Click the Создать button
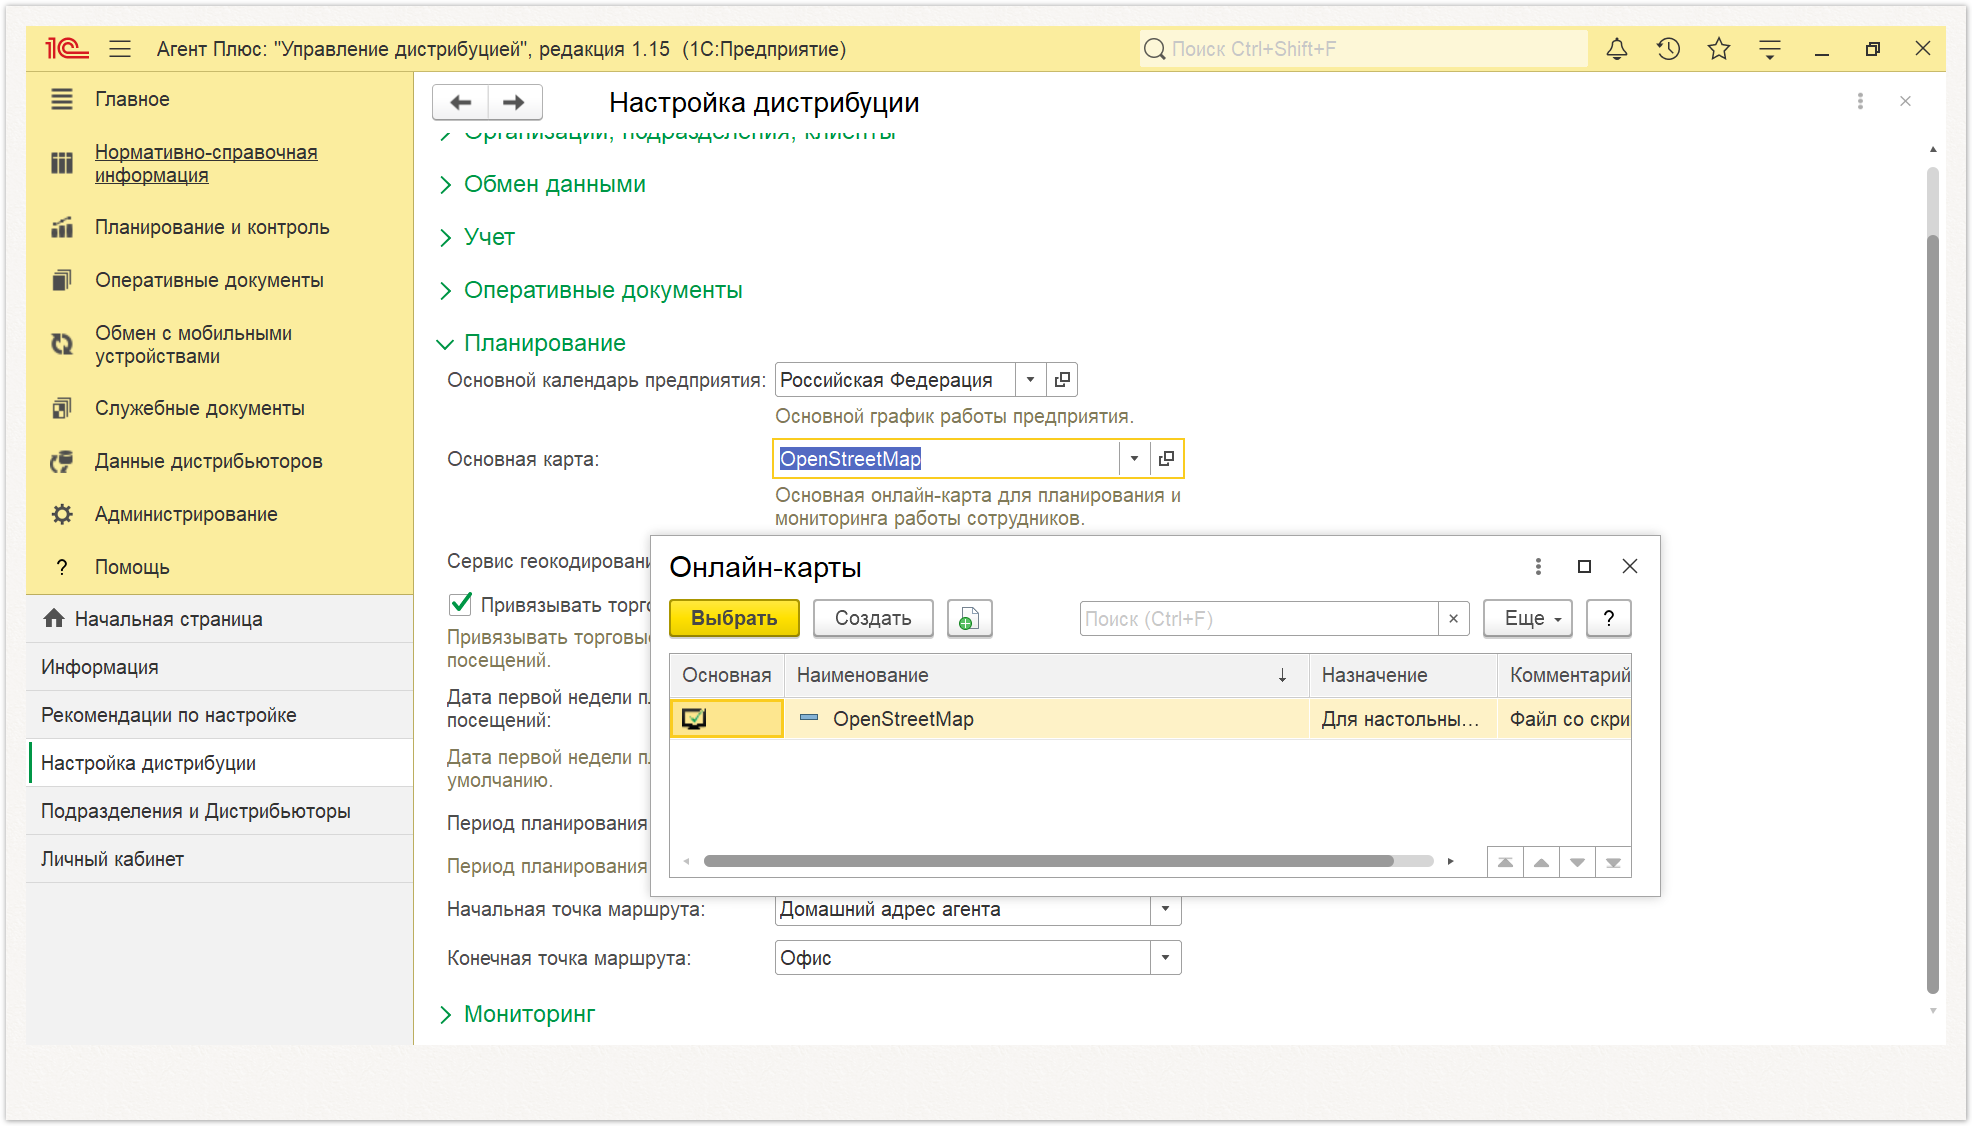The height and width of the screenshot is (1126, 1972). pyautogui.click(x=873, y=619)
